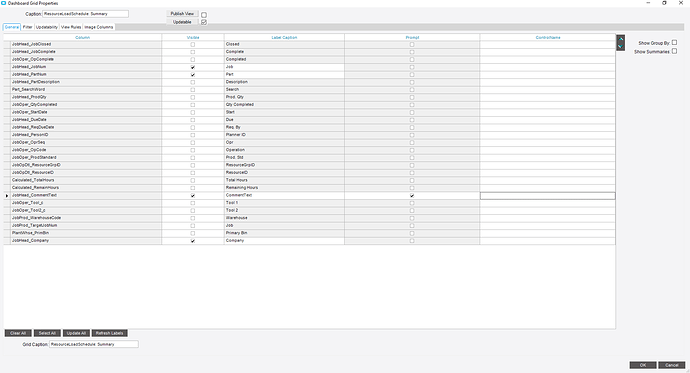The width and height of the screenshot is (690, 373).
Task: Select ControlName cell for JobHead_CommentText row
Action: coord(547,196)
